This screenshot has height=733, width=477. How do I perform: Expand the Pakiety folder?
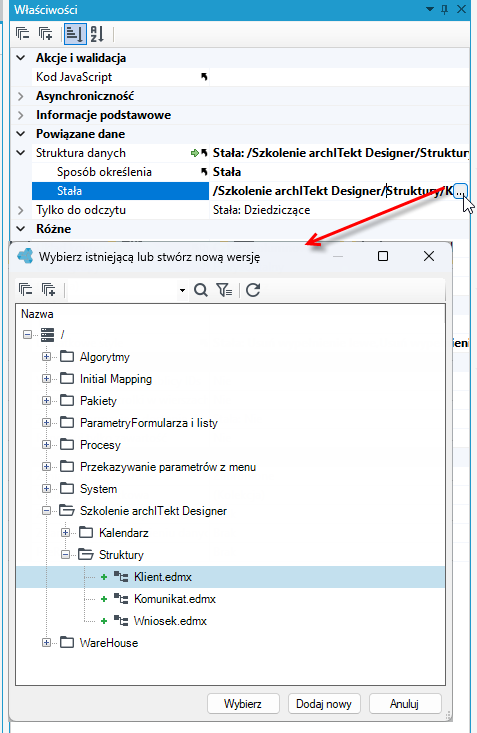(46, 401)
